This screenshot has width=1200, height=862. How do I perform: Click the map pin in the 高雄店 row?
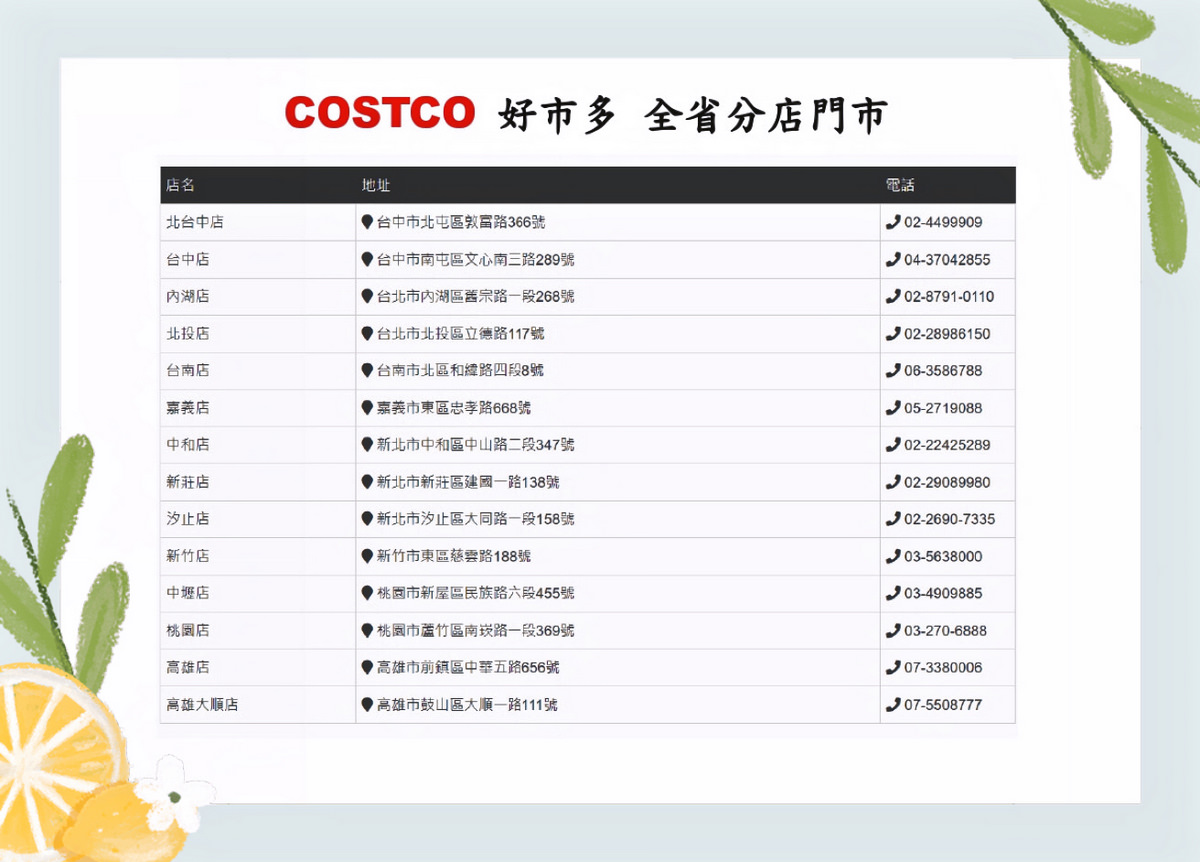[367, 667]
